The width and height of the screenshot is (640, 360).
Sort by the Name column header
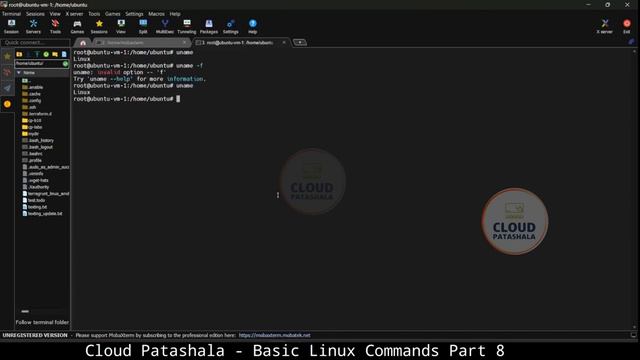[42, 73]
